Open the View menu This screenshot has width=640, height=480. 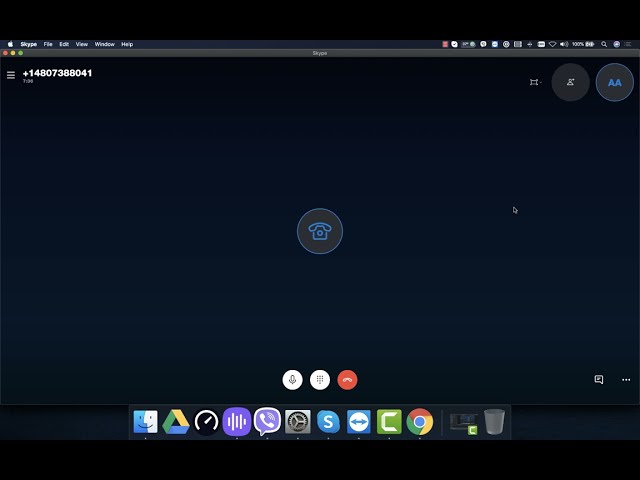point(82,44)
